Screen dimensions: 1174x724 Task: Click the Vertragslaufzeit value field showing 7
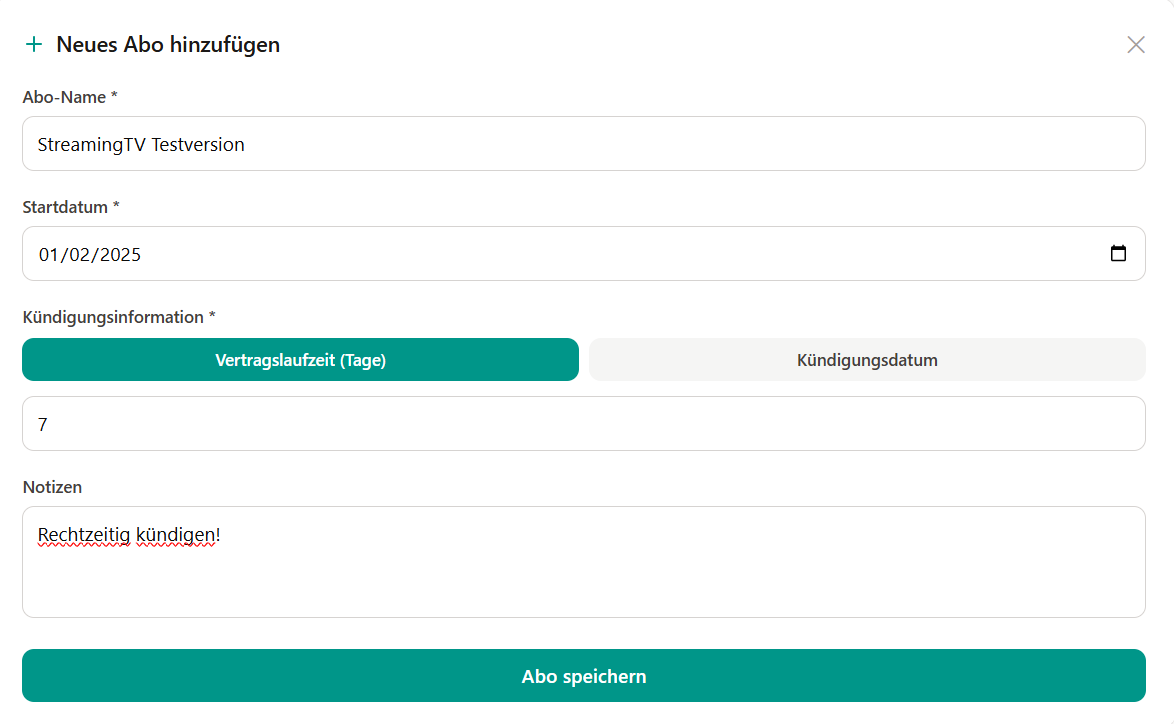[584, 423]
